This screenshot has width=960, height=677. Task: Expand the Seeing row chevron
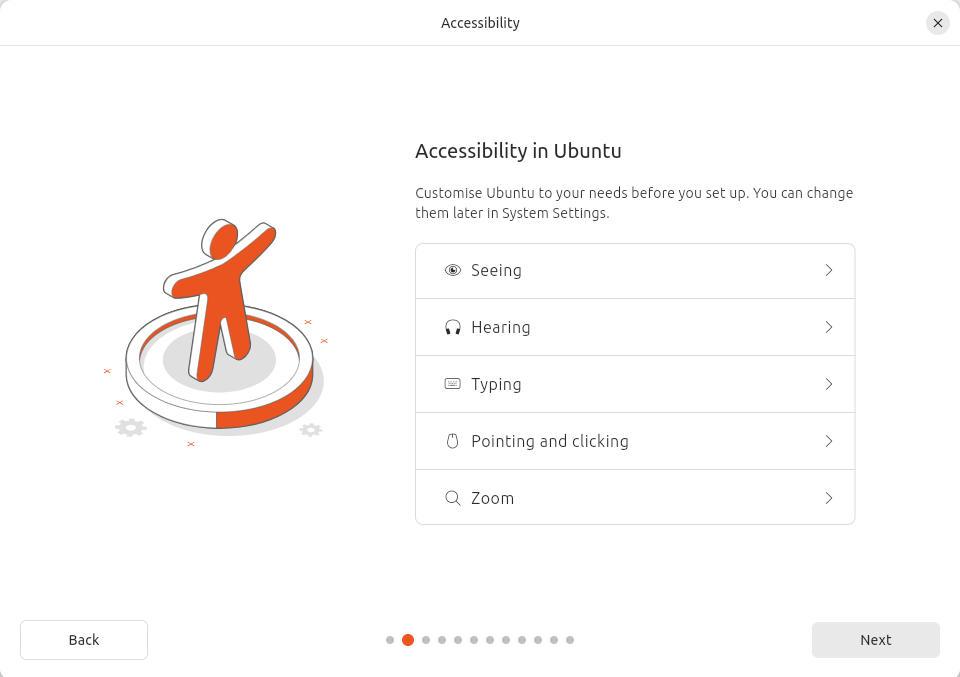[x=829, y=270]
